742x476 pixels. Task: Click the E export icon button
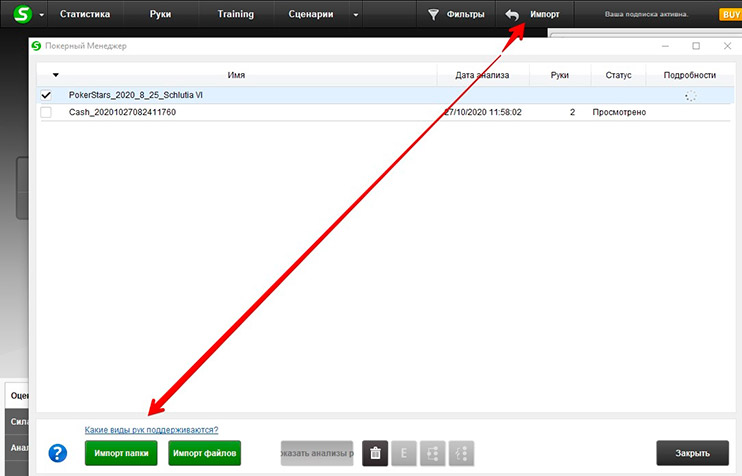pyautogui.click(x=405, y=454)
